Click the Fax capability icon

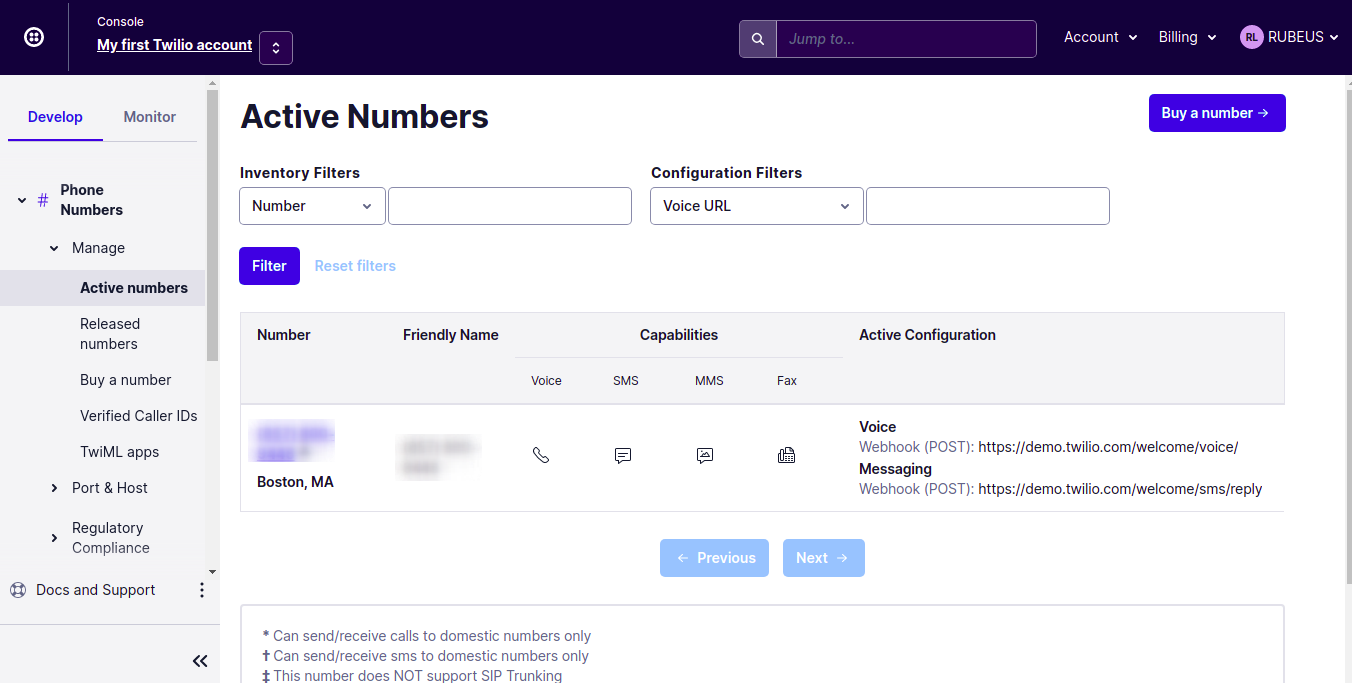pos(787,455)
